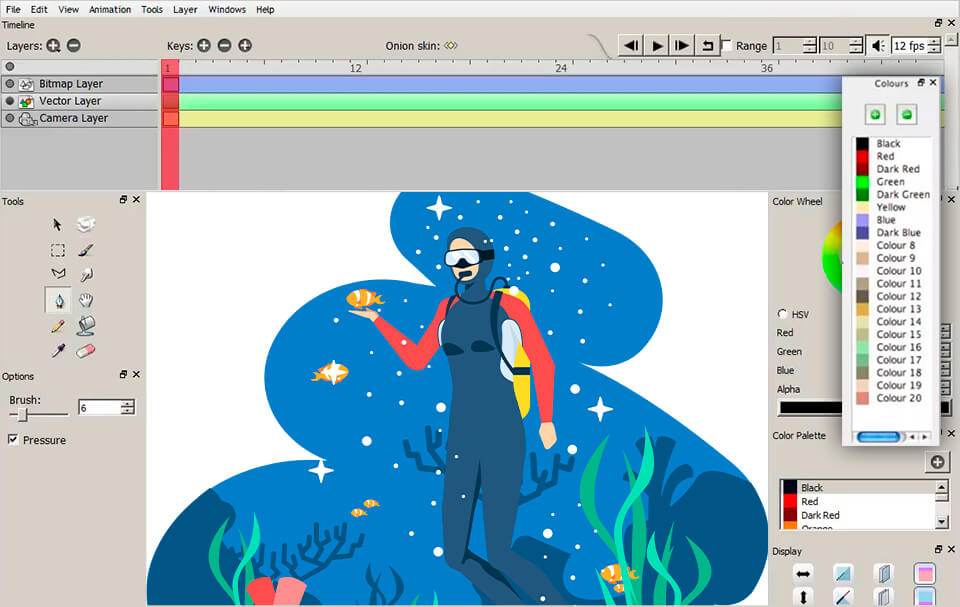Select the Brush tool

(x=85, y=250)
